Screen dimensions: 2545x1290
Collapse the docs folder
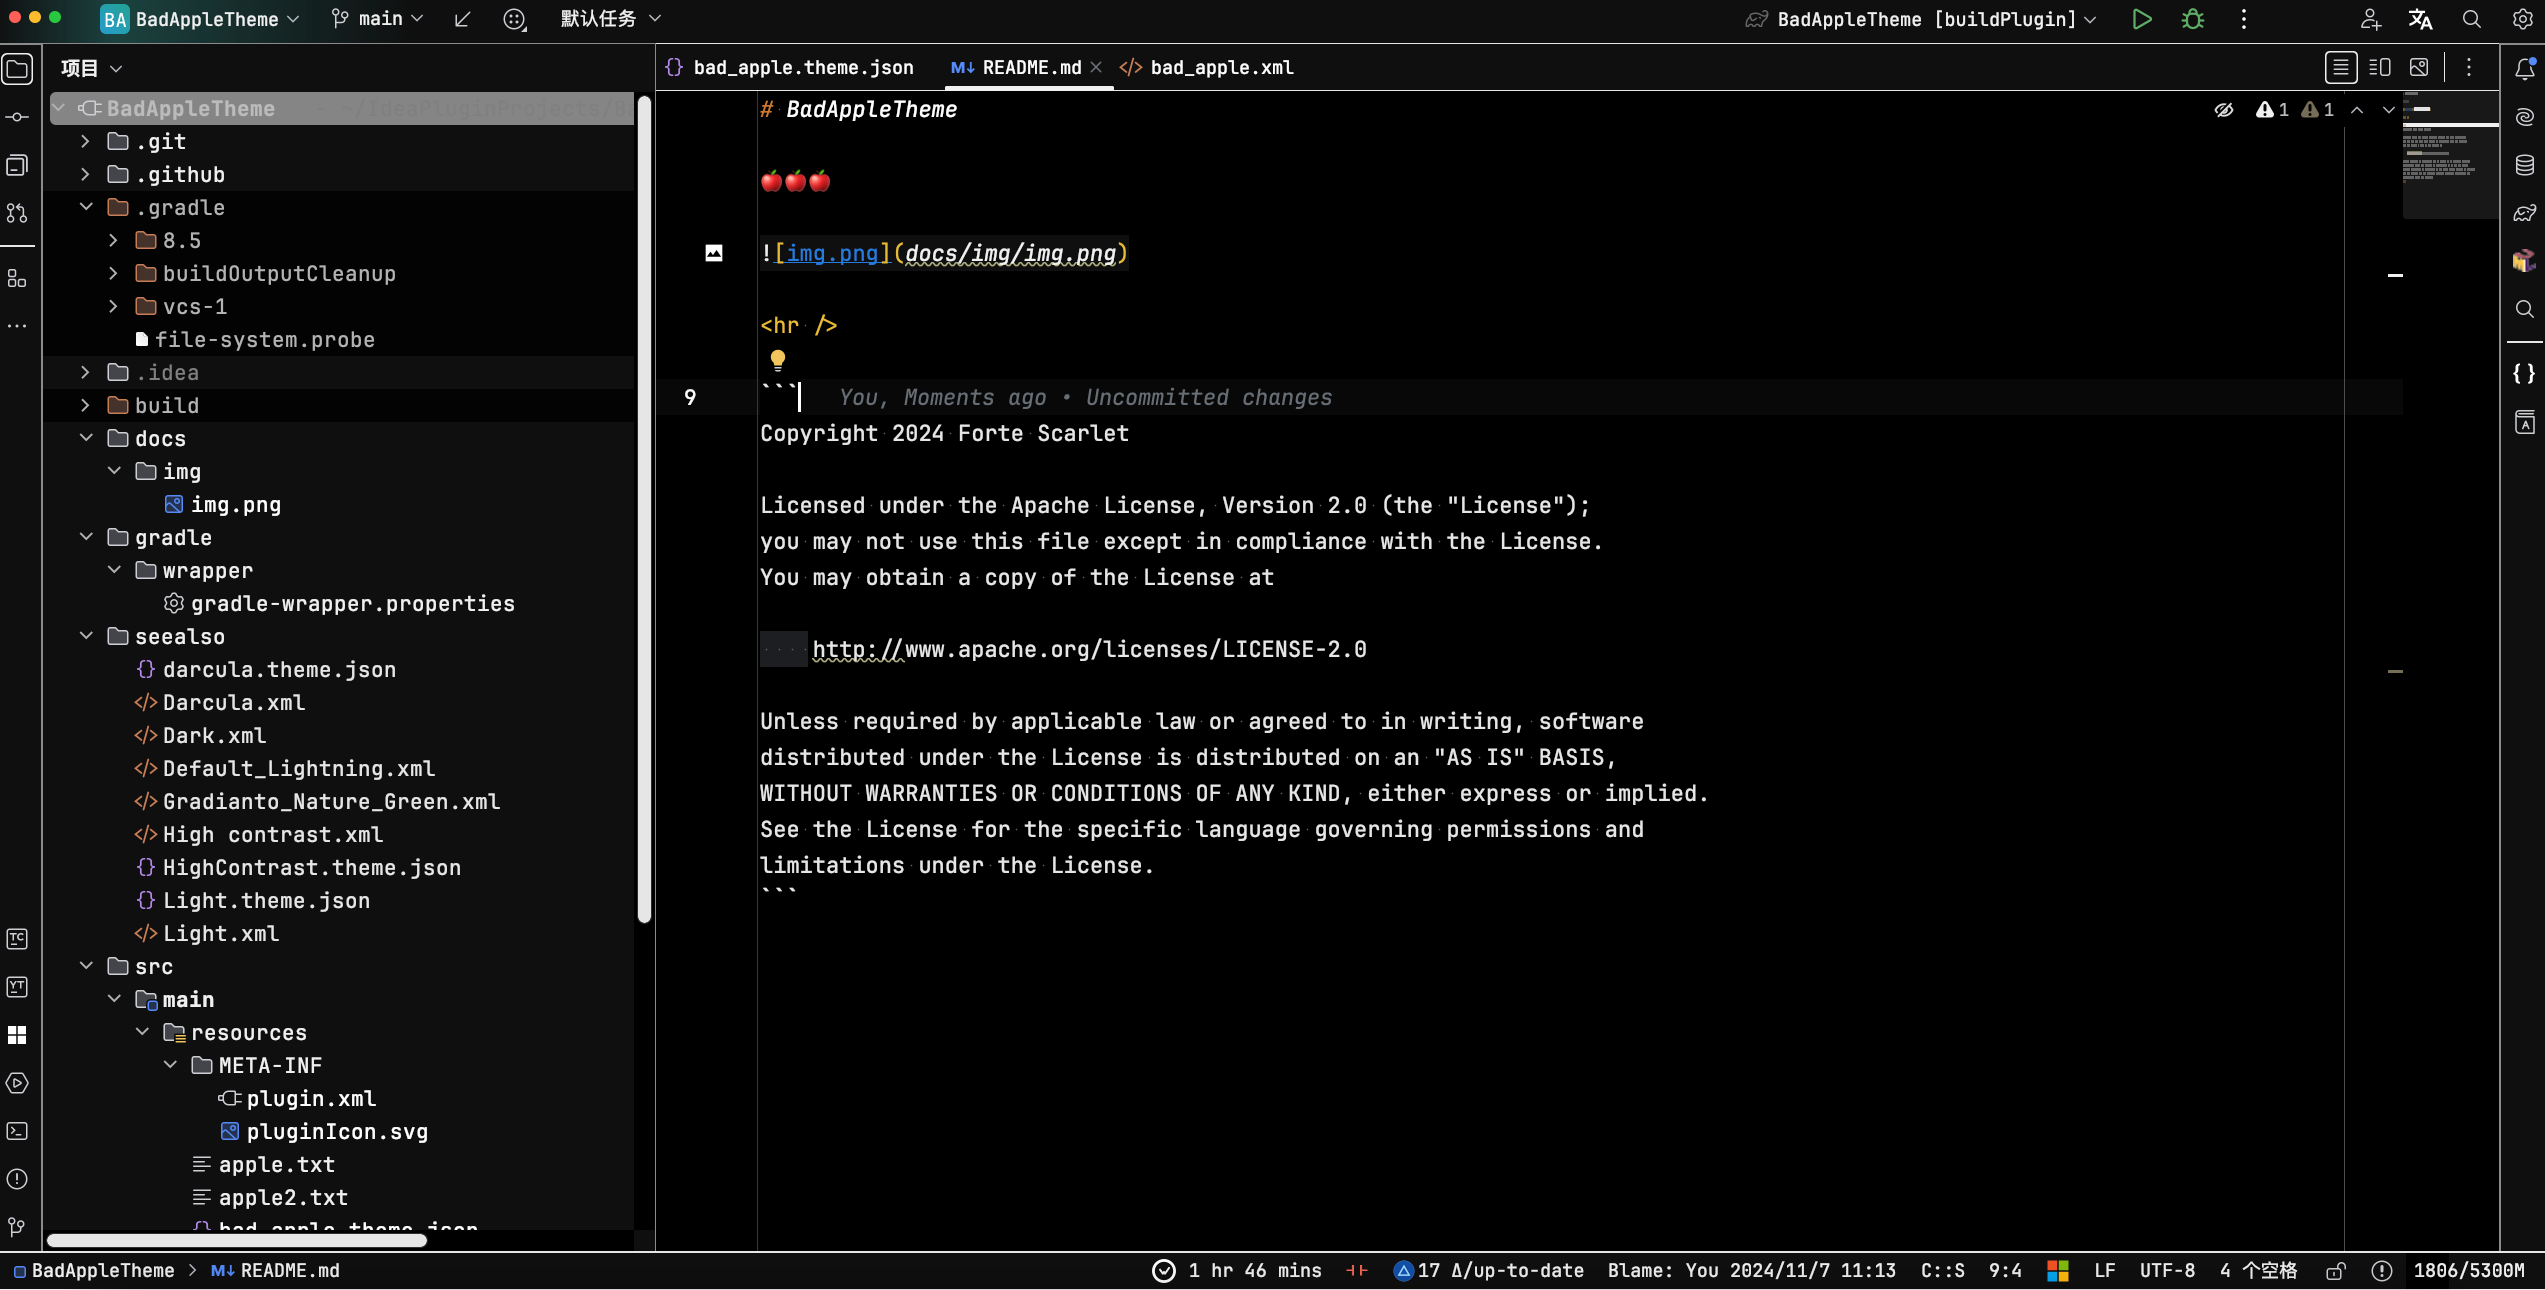(x=85, y=439)
